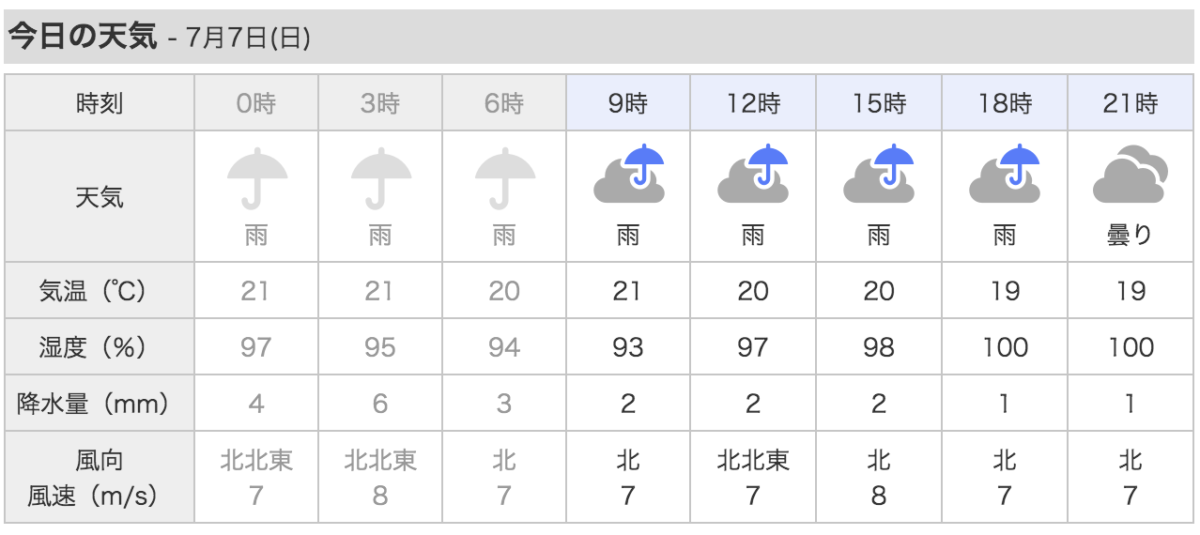Select the 9時 column header

(x=628, y=103)
